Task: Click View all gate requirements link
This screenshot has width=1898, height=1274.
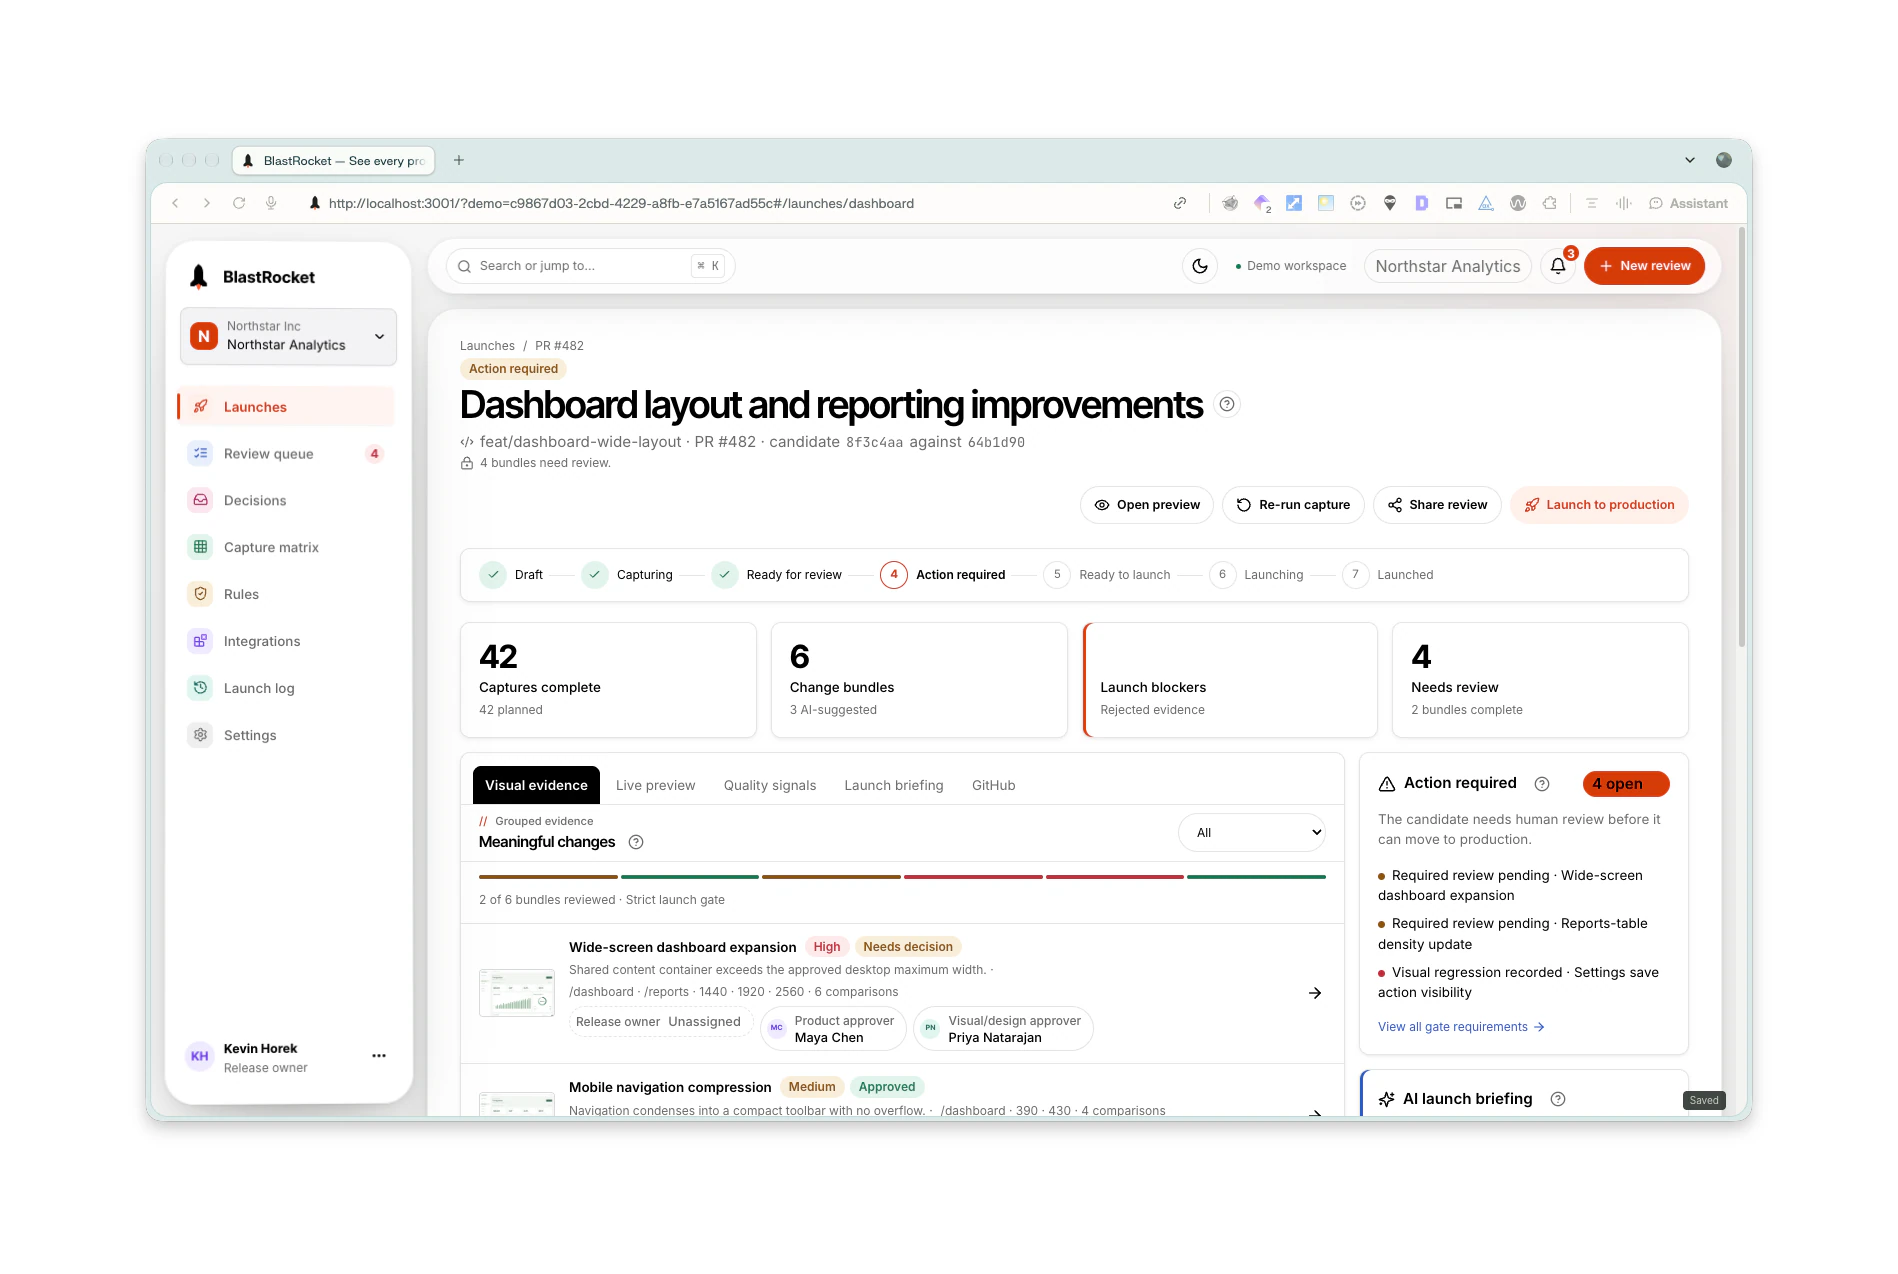Action: (1461, 1027)
